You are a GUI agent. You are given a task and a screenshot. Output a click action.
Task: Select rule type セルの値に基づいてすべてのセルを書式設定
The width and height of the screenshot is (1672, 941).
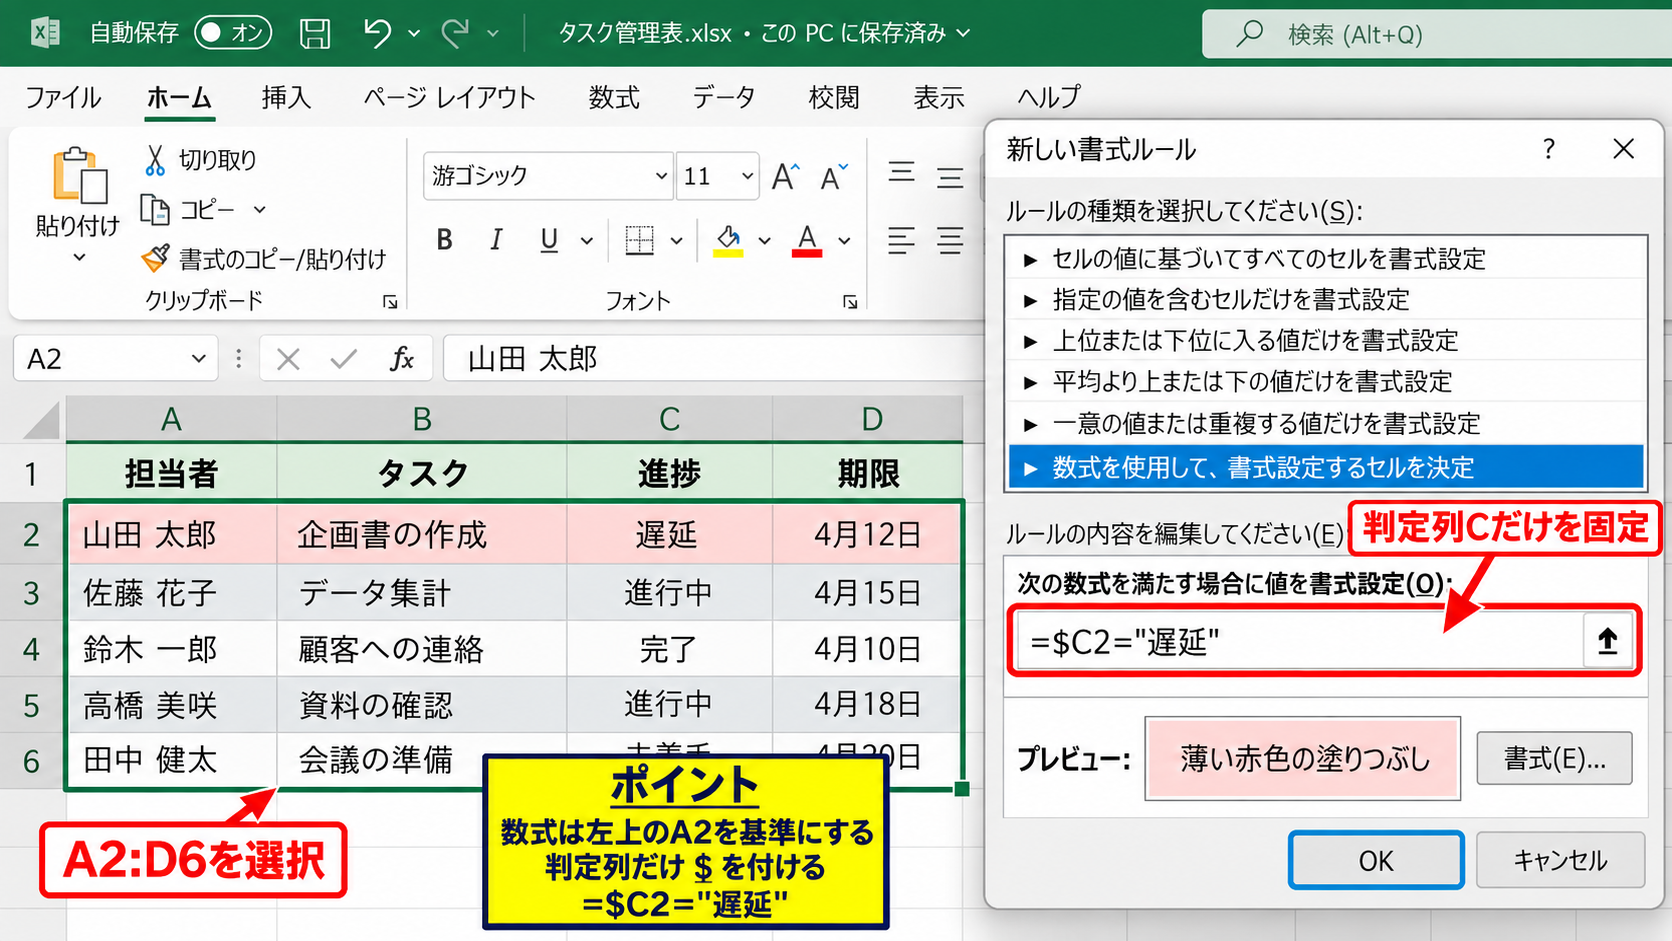point(1325,259)
